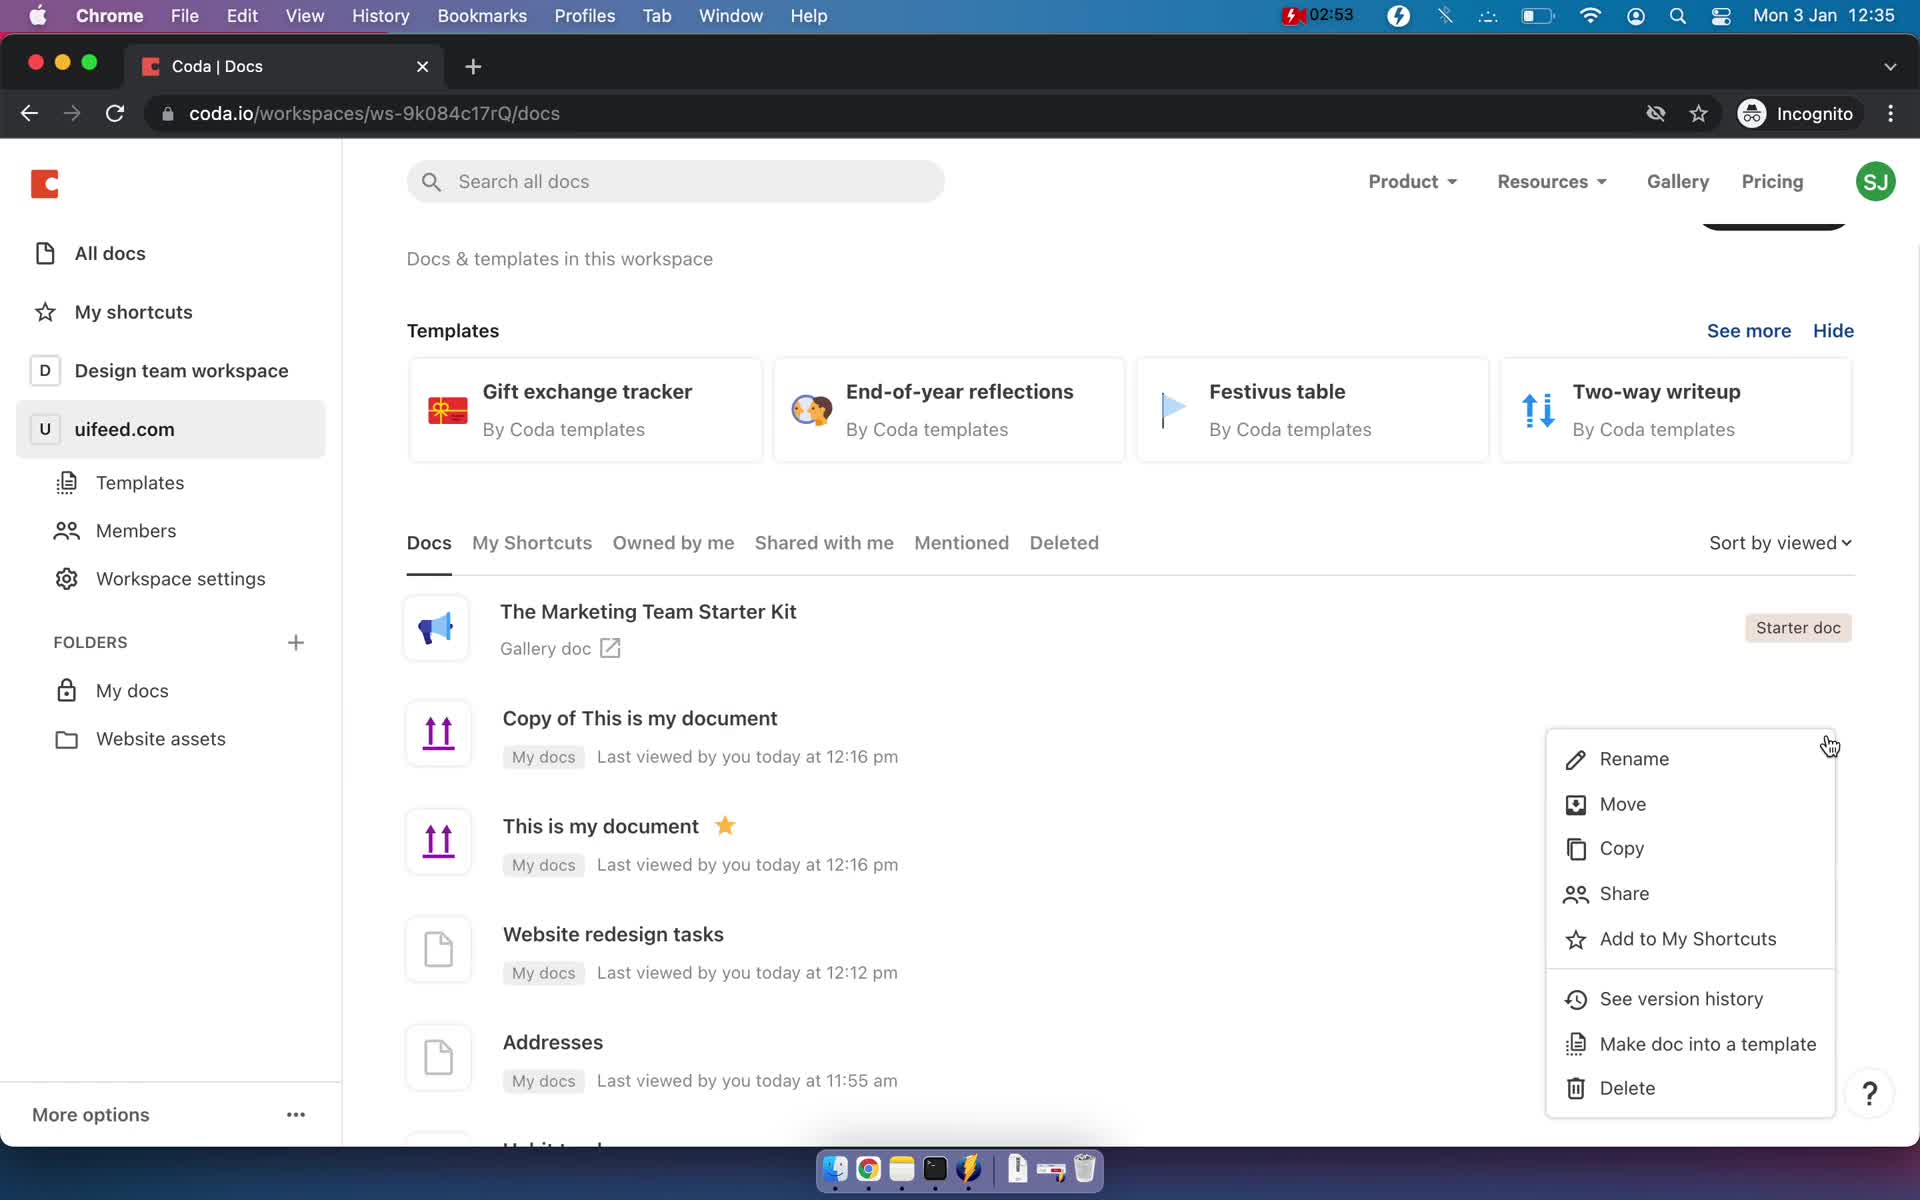Click See more templates
This screenshot has height=1200, width=1920.
1748,331
